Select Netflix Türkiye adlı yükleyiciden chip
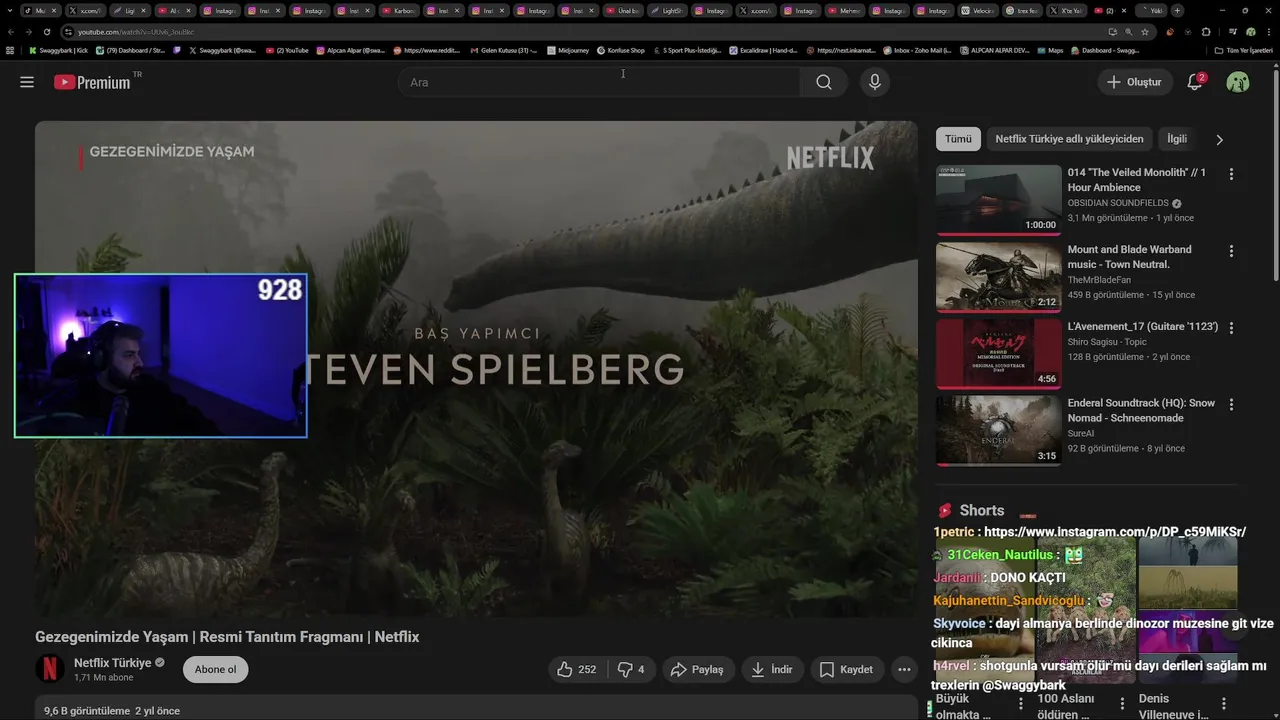 click(x=1069, y=139)
